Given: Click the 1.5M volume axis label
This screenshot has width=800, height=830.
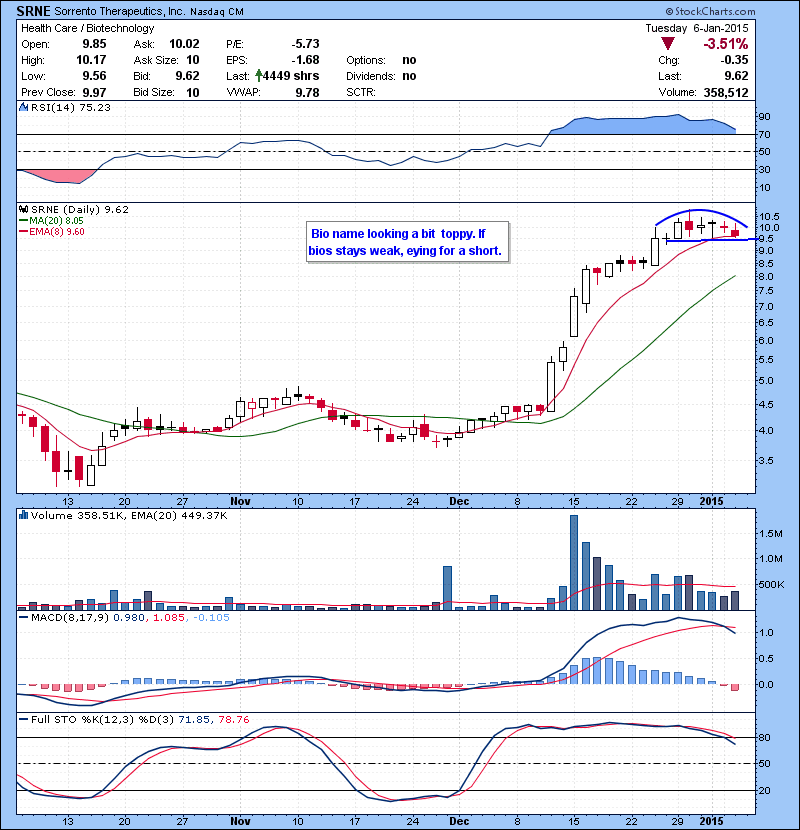Looking at the screenshot, I should pyautogui.click(x=770, y=534).
